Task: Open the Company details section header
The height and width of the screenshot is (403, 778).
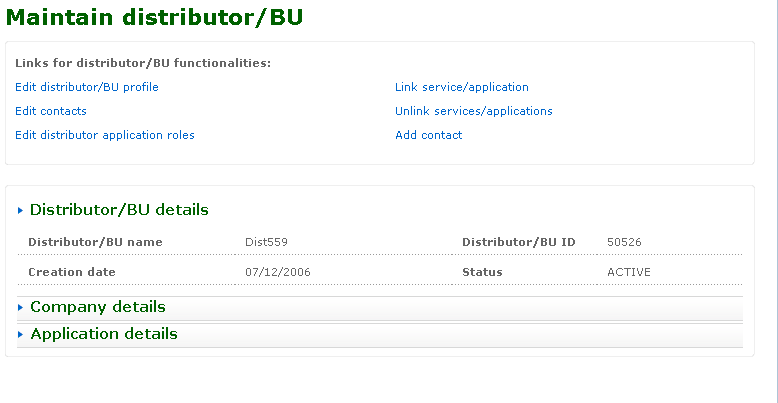Action: [x=380, y=308]
